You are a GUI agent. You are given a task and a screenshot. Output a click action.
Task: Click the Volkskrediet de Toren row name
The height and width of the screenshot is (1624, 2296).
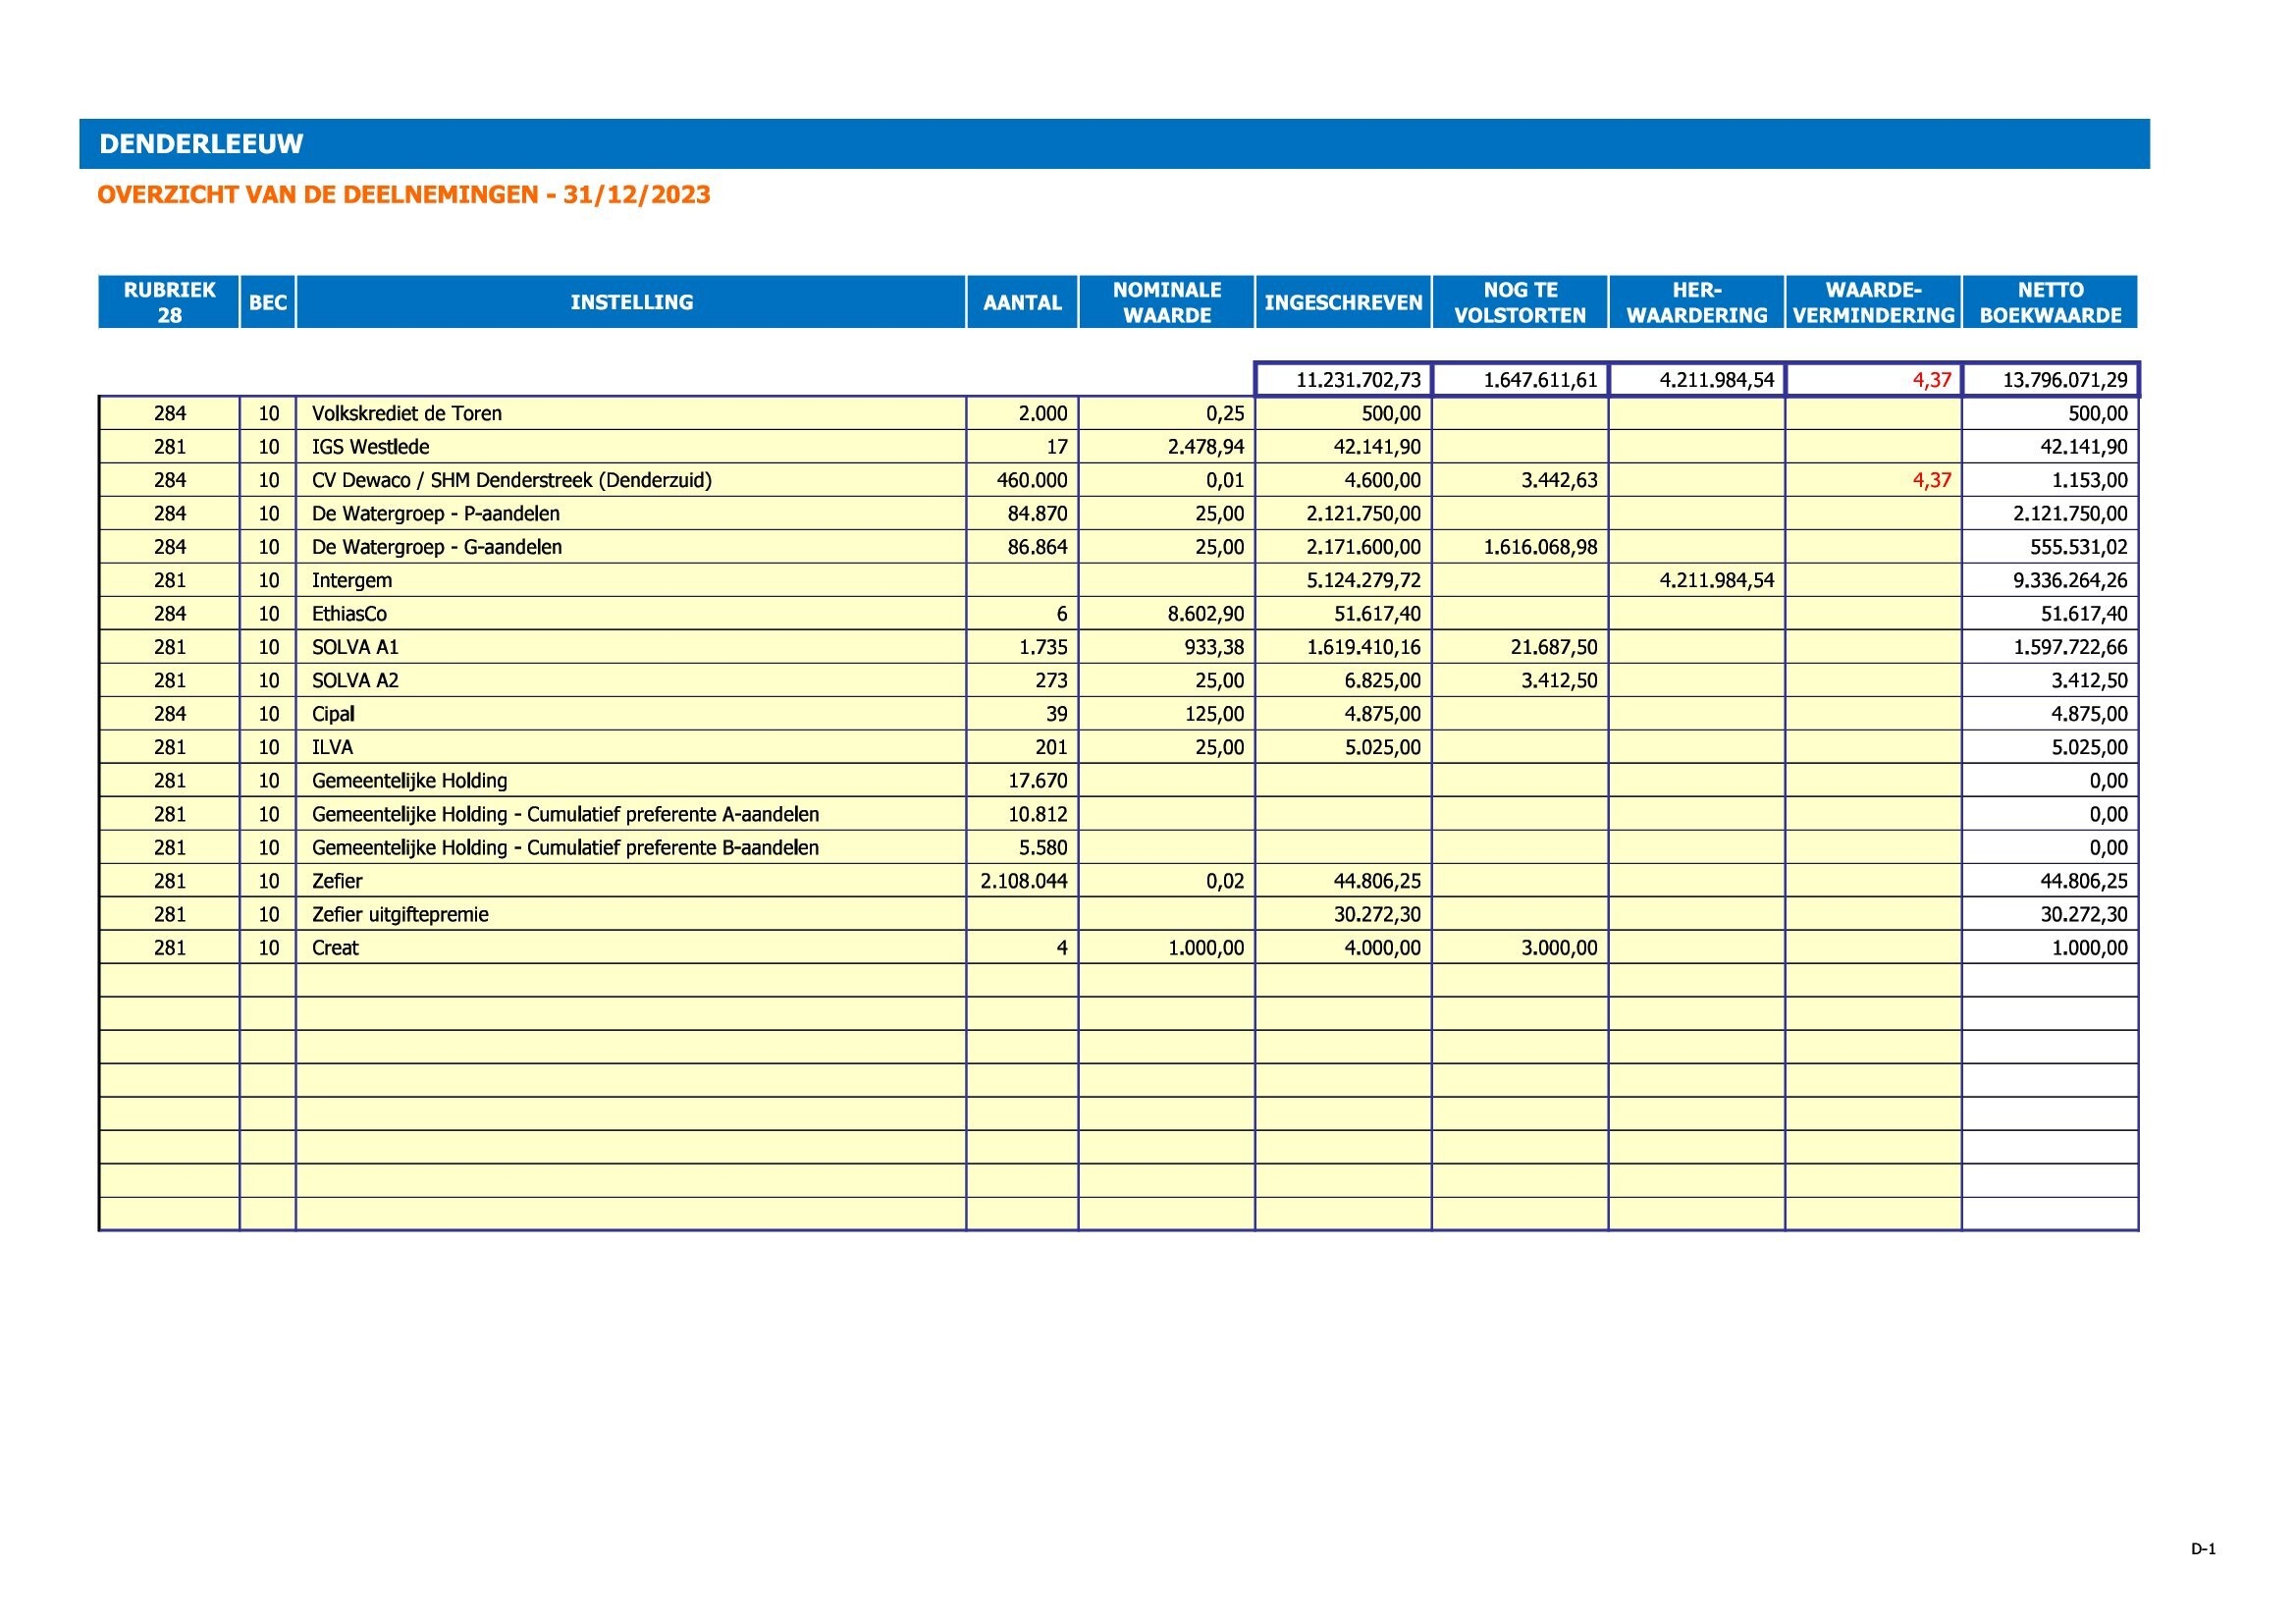(x=631, y=413)
